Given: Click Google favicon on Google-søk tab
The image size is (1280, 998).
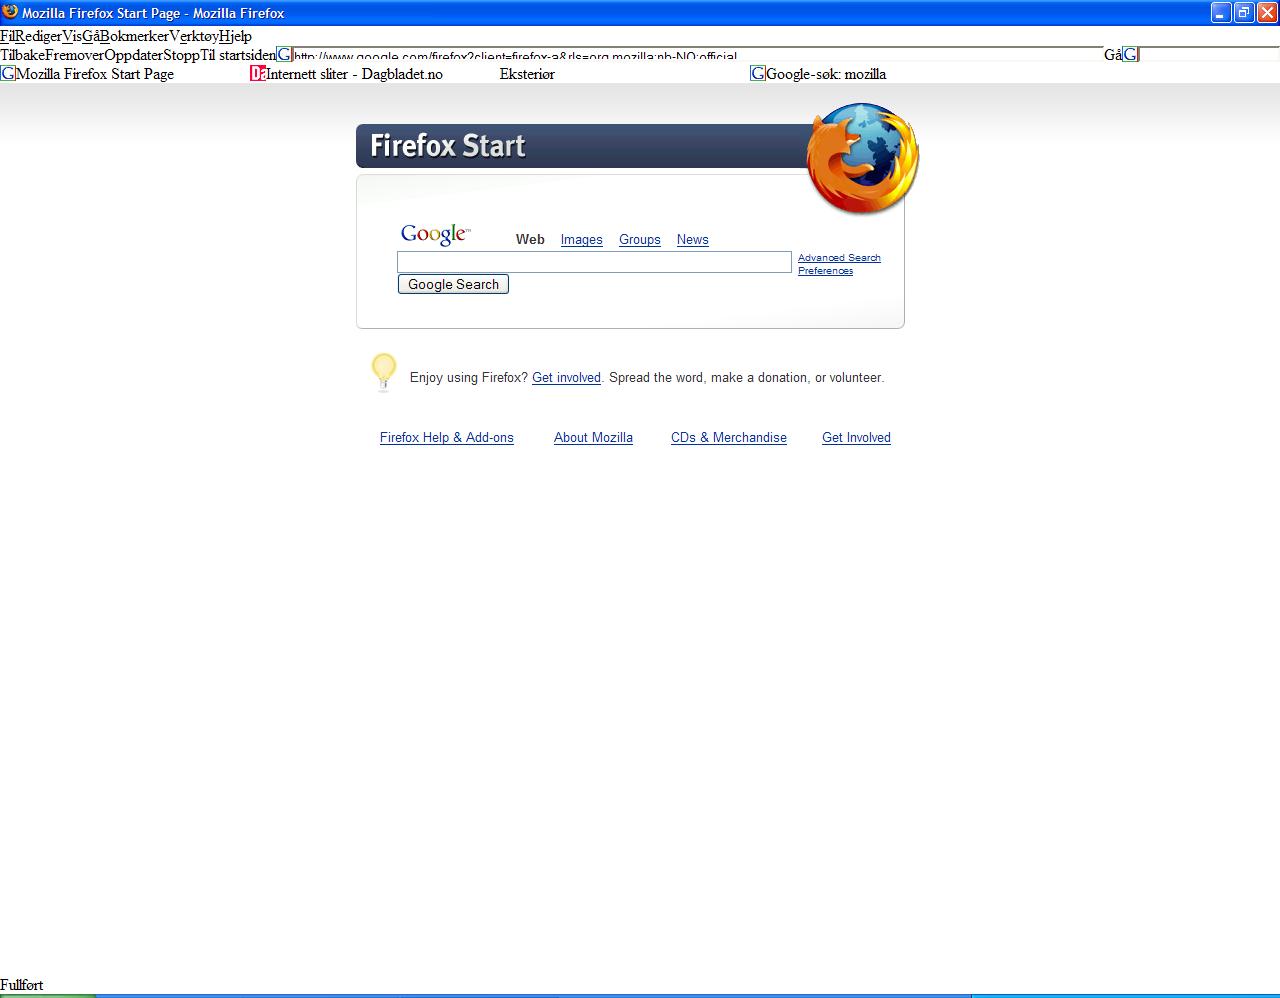Looking at the screenshot, I should click(x=758, y=73).
